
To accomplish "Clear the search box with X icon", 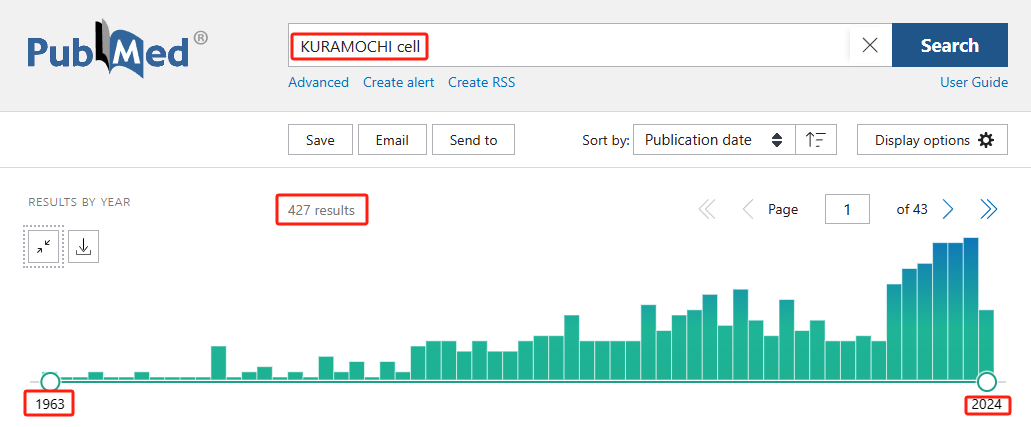I will point(870,46).
